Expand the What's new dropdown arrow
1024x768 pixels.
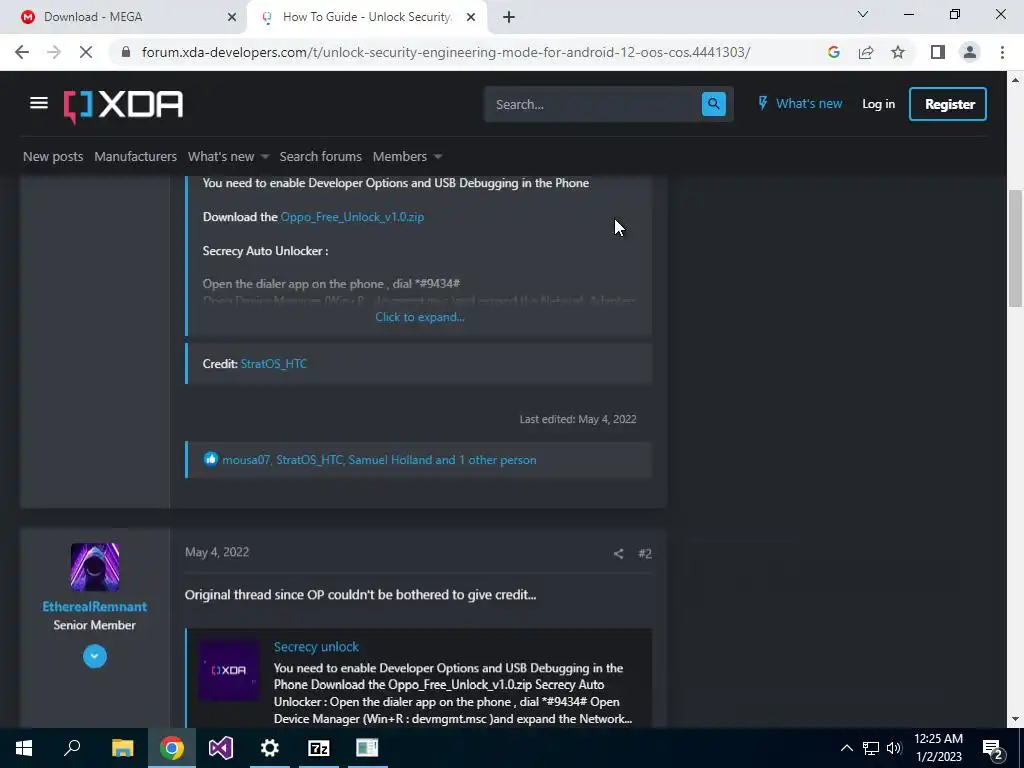pyautogui.click(x=264, y=157)
